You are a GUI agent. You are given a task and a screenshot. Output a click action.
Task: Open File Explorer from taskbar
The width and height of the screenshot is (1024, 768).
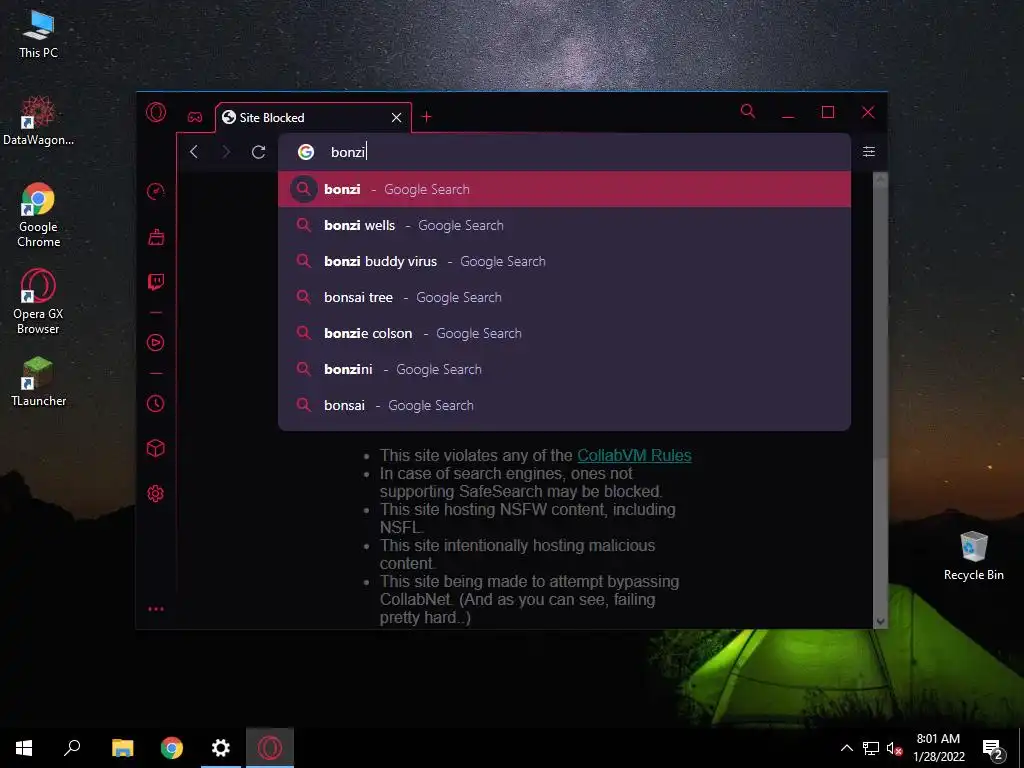point(122,748)
